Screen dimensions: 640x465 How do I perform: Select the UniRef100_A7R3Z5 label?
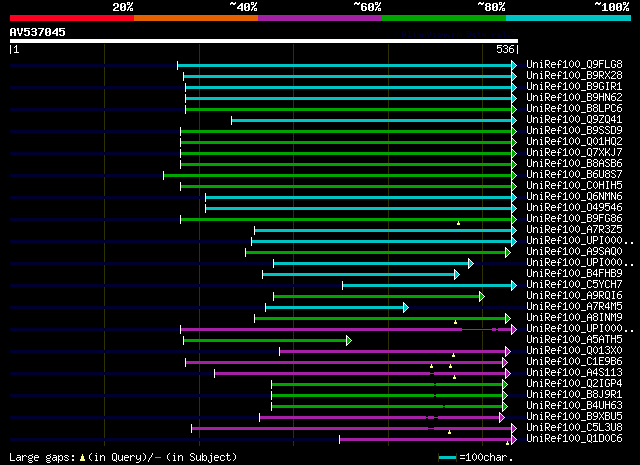[574, 230]
